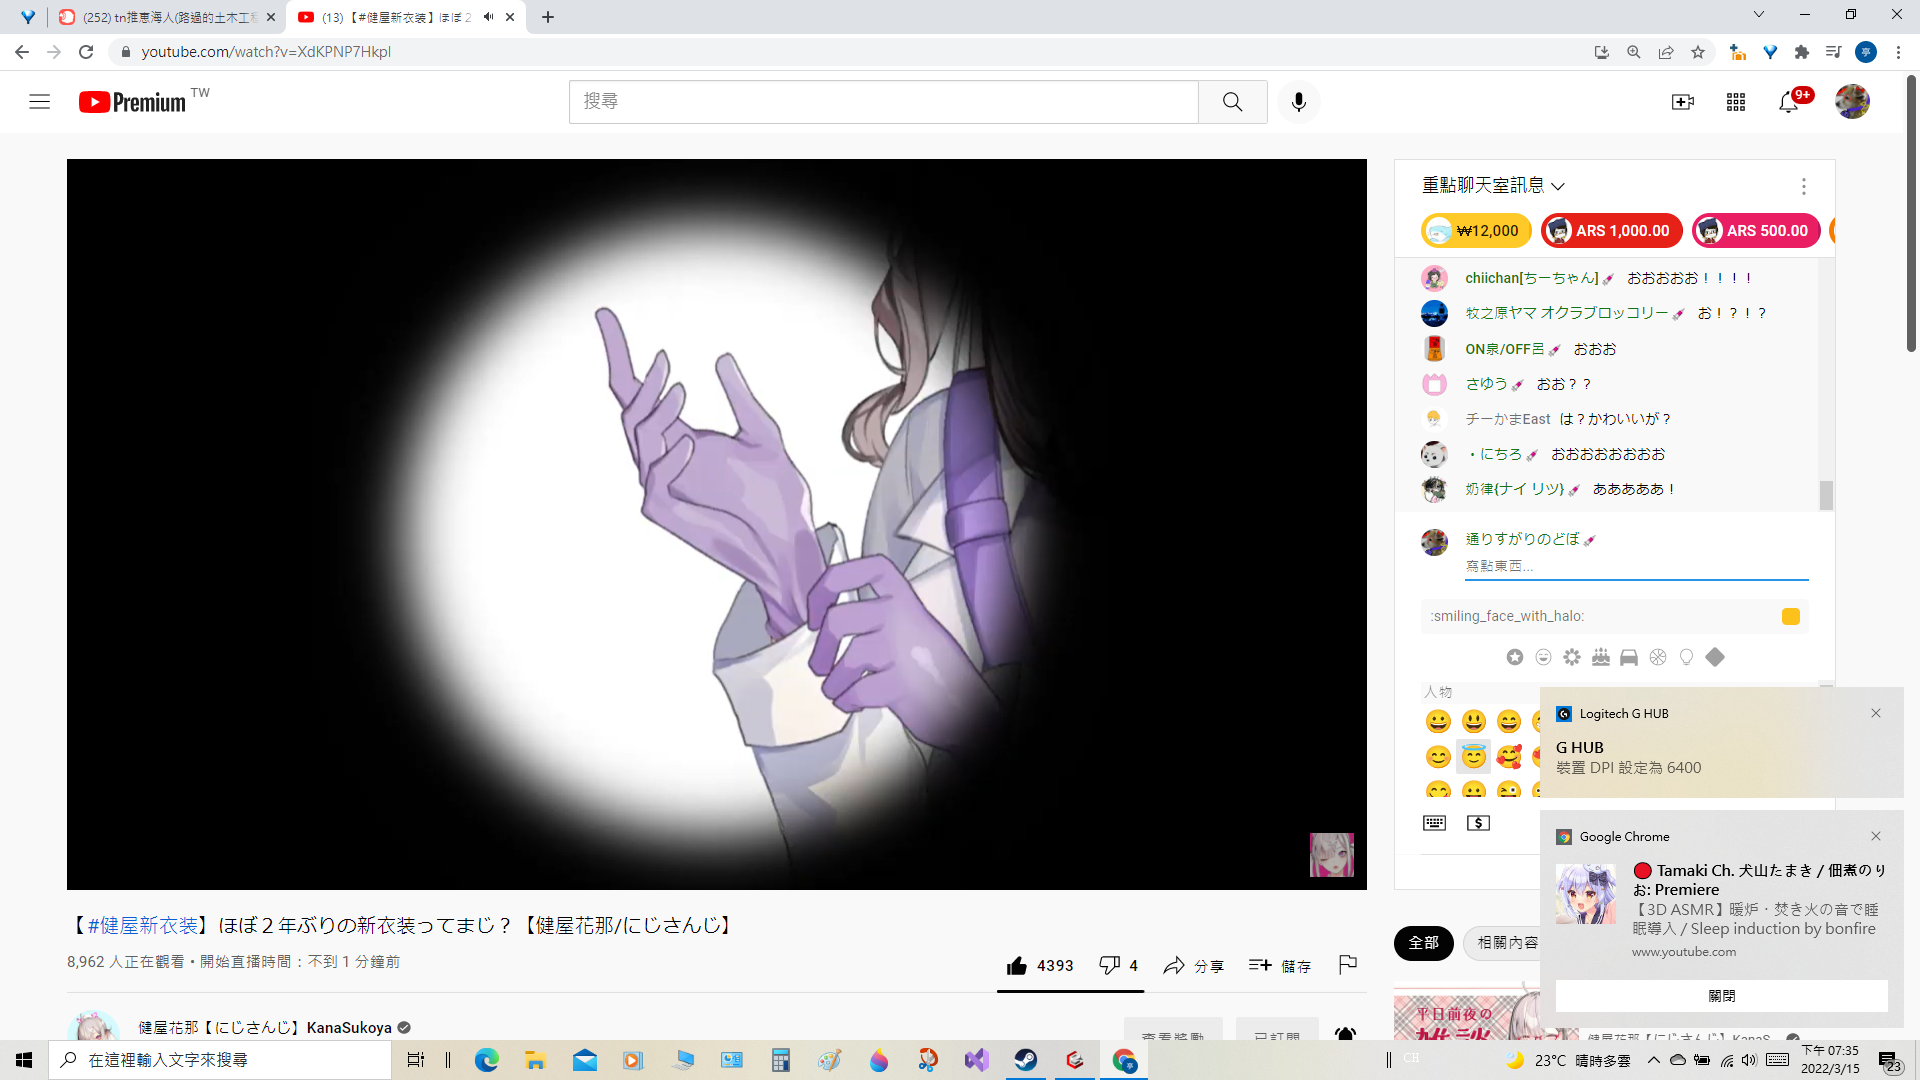Viewport: 1920px width, 1080px height.
Task: Open Visual Studio from the taskbar
Action: pyautogui.click(x=976, y=1060)
